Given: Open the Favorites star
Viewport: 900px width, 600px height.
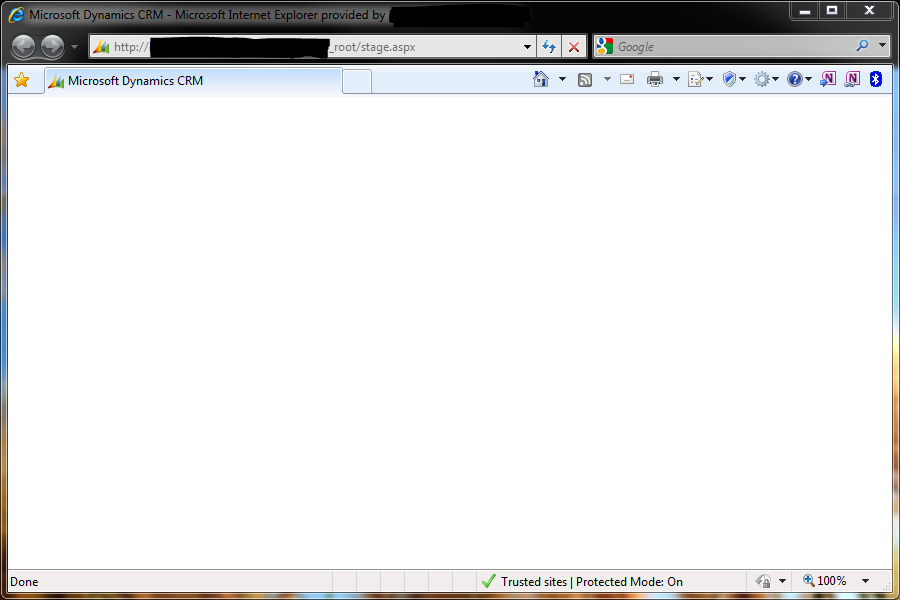Looking at the screenshot, I should [21, 80].
